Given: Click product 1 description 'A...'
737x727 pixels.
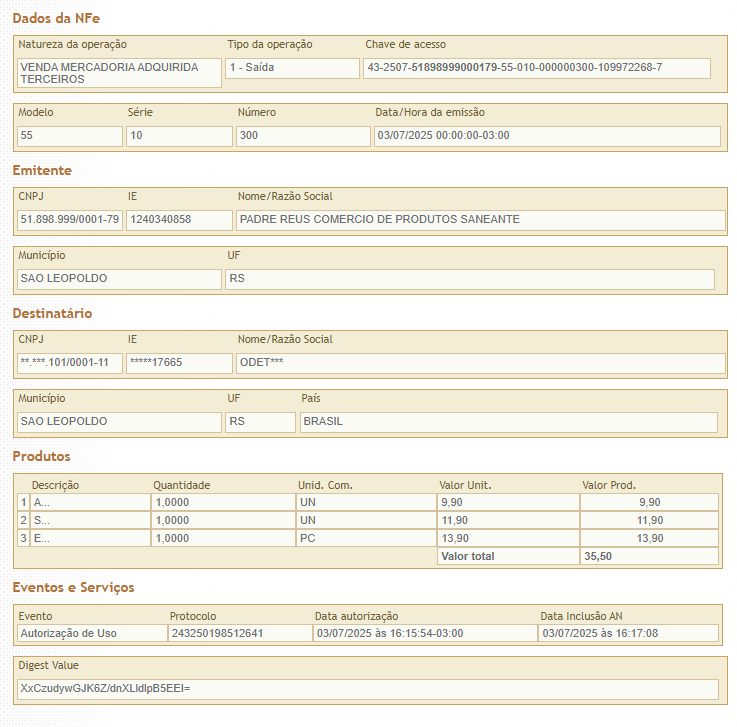Looking at the screenshot, I should click(x=90, y=502).
